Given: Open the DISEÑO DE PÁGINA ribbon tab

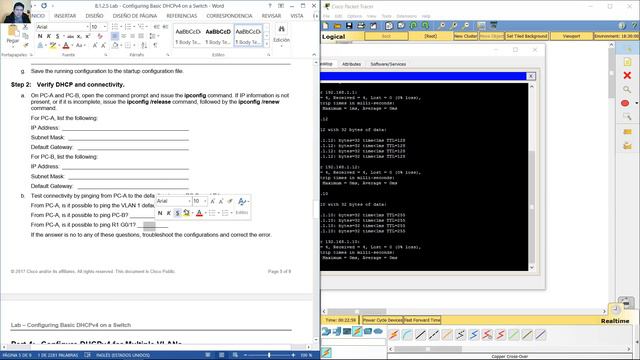Looking at the screenshot, I should coord(135,16).
